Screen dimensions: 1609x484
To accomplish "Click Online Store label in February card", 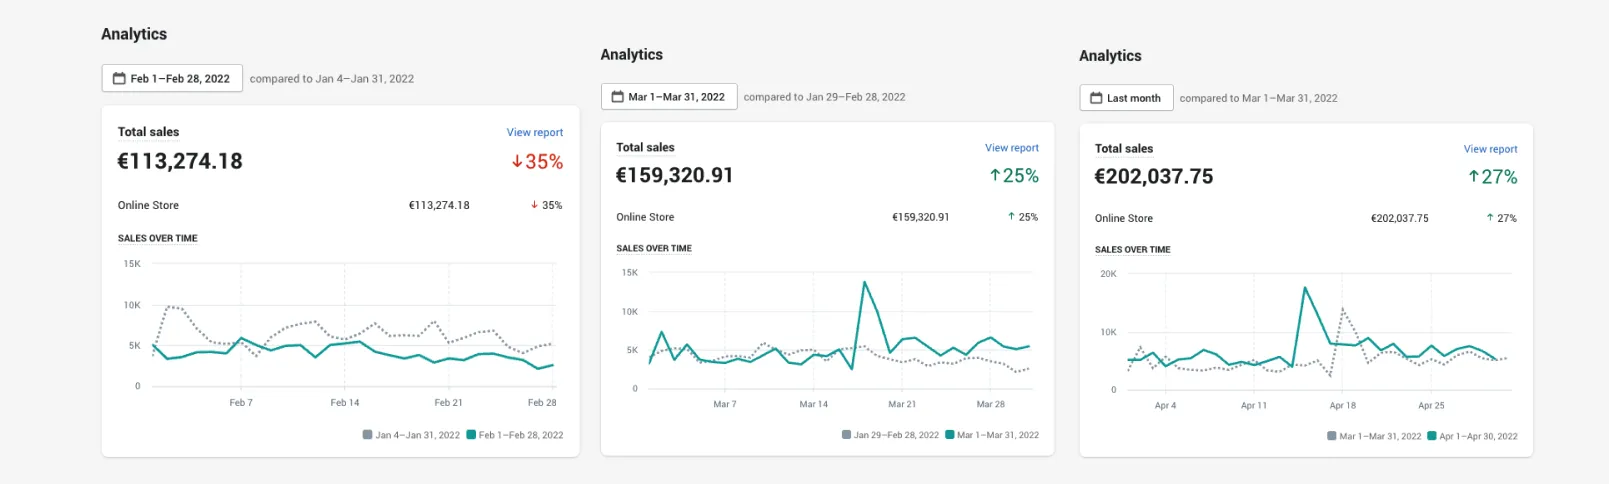I will 148,205.
